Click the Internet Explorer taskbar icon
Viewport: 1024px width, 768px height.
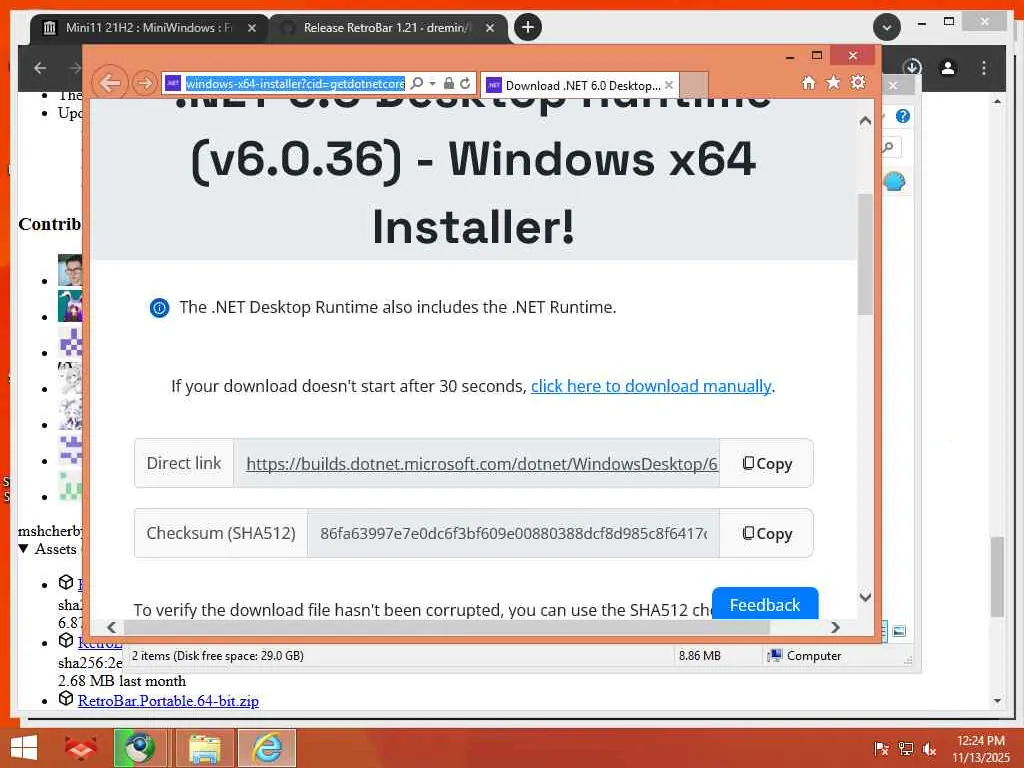coord(267,748)
